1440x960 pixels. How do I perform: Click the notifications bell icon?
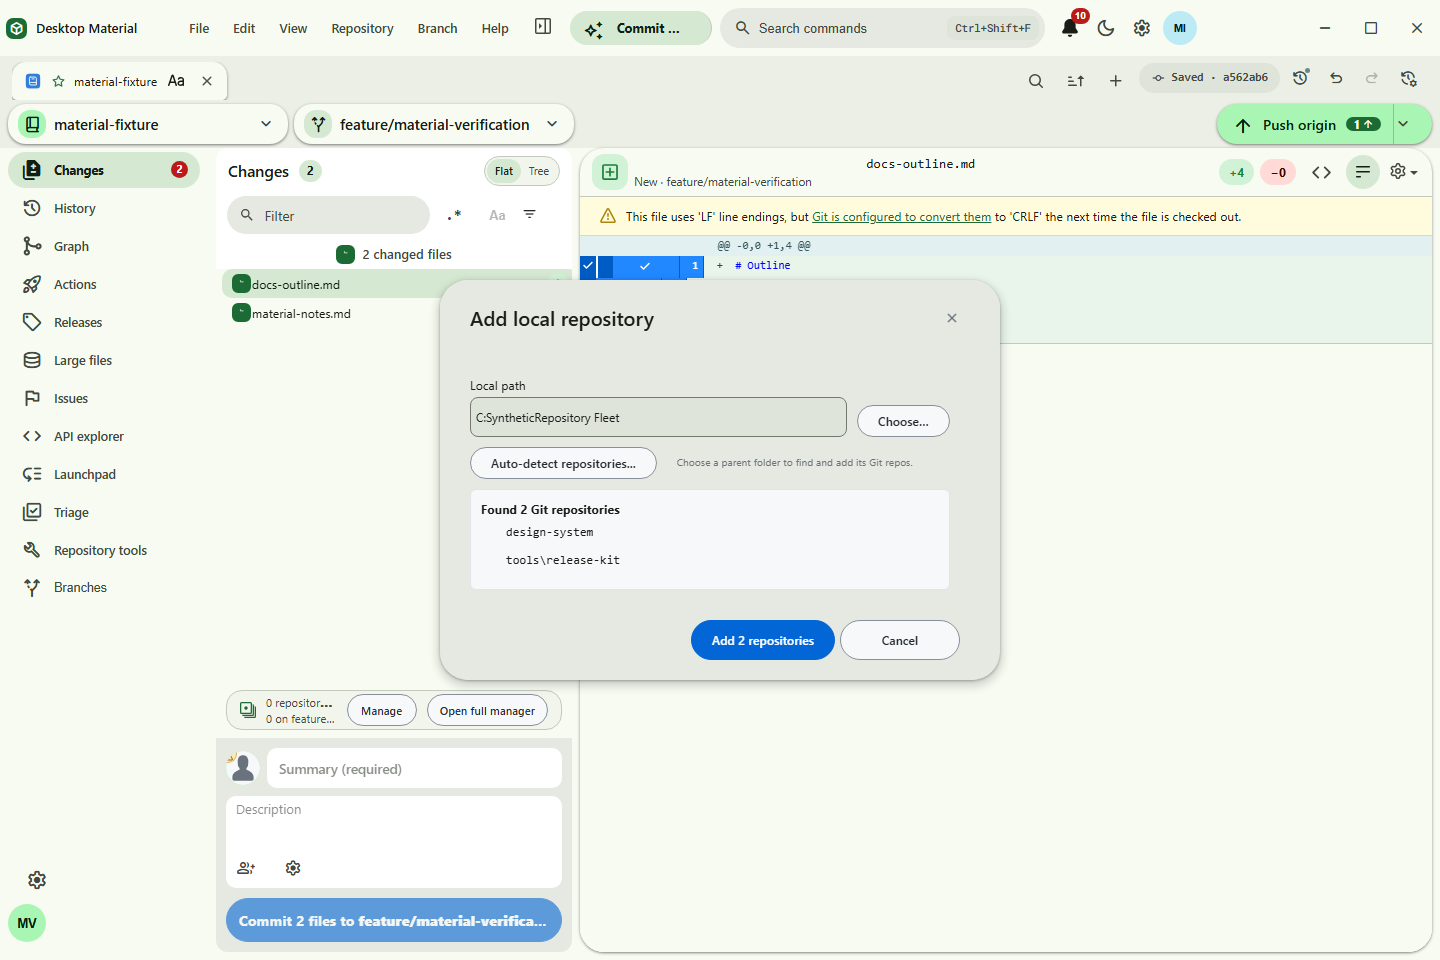1070,28
